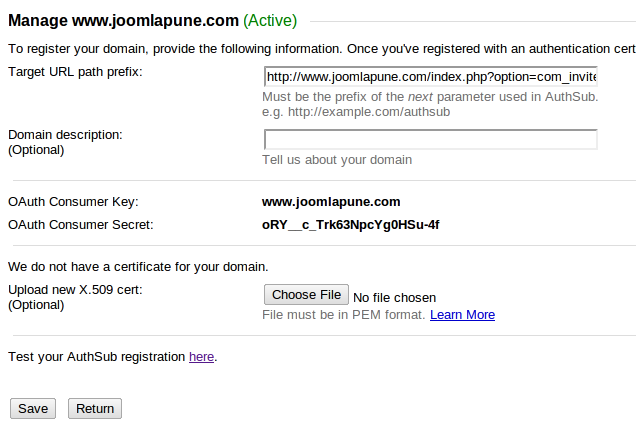
Task: Click the 'Domain description:' label
Action: [65, 135]
